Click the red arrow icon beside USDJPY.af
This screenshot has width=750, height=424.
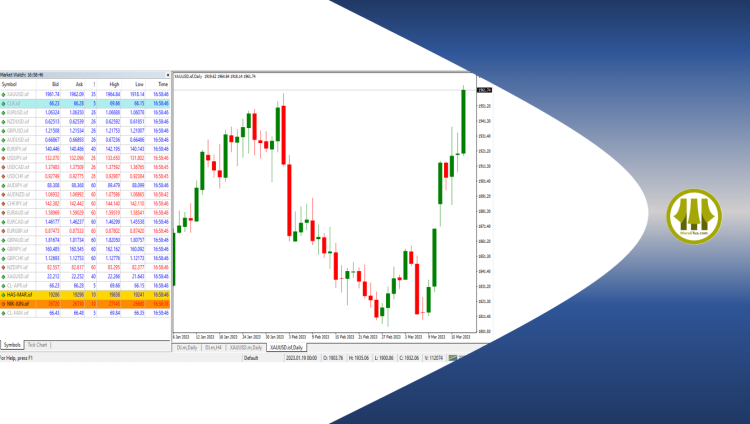[4, 157]
